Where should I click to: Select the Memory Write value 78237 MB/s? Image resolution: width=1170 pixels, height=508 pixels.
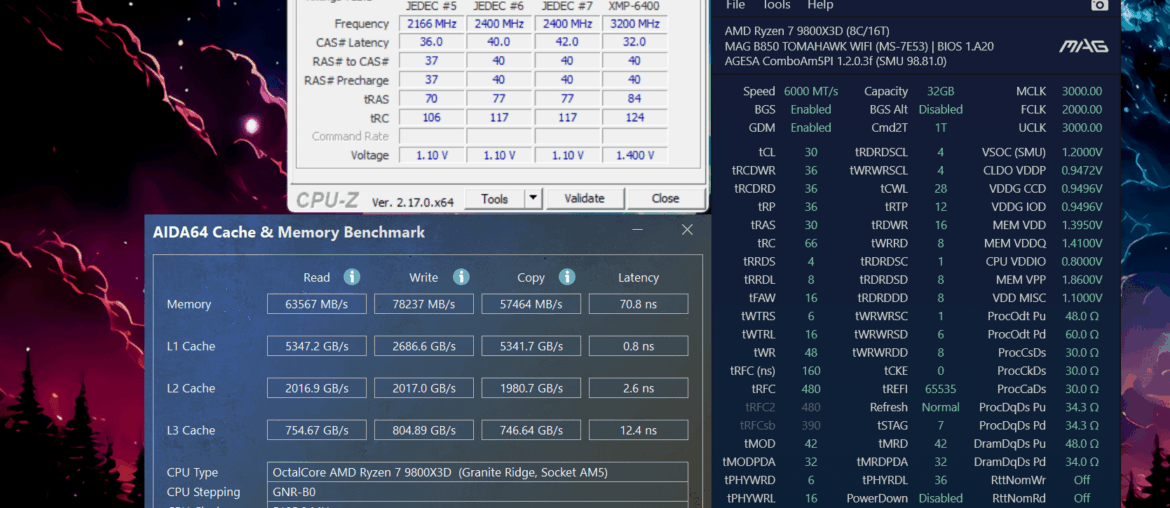424,304
